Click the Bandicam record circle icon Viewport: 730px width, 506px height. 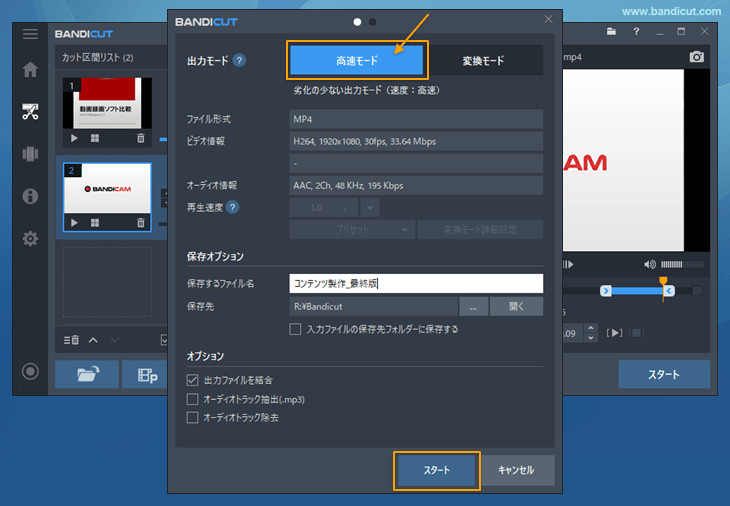(30, 371)
